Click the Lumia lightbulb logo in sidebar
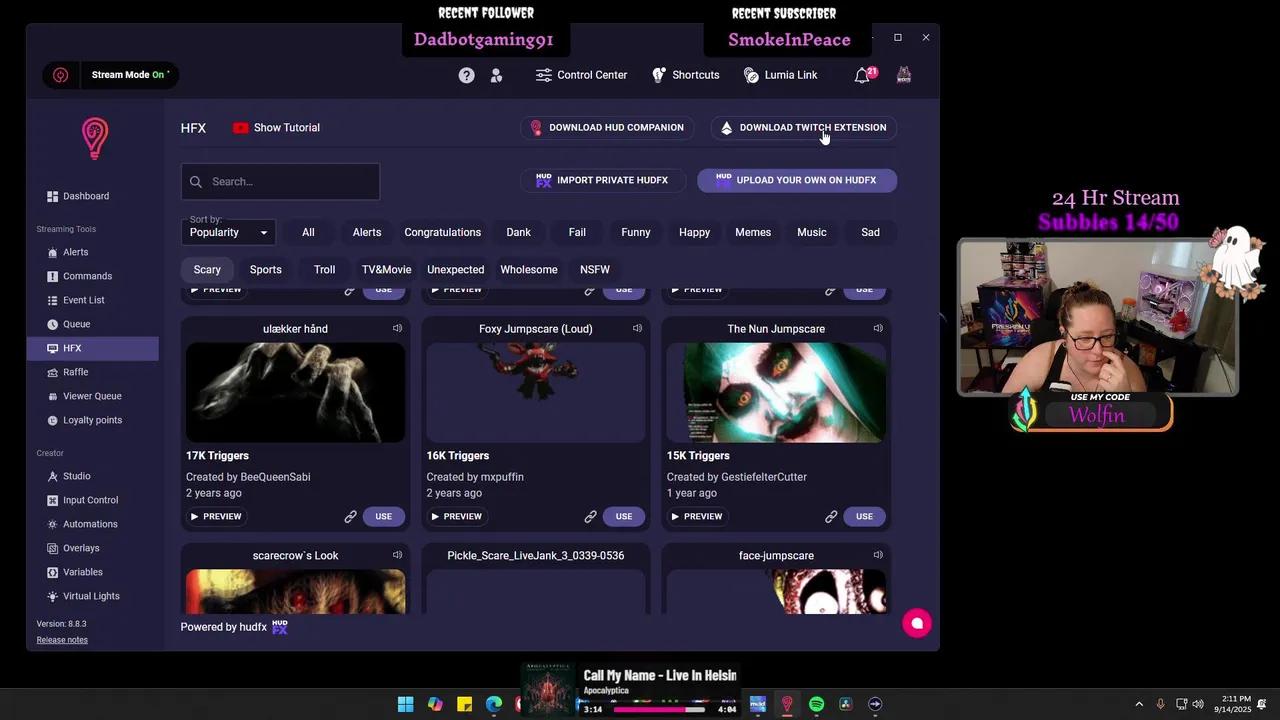 tap(95, 139)
